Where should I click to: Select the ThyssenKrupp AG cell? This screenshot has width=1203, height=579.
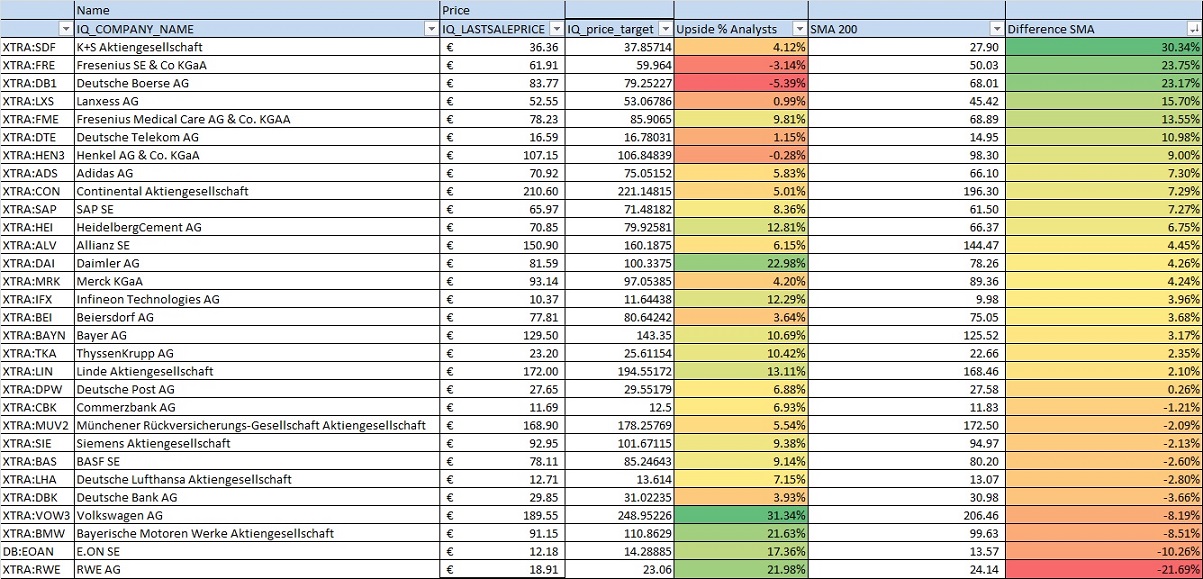257,353
